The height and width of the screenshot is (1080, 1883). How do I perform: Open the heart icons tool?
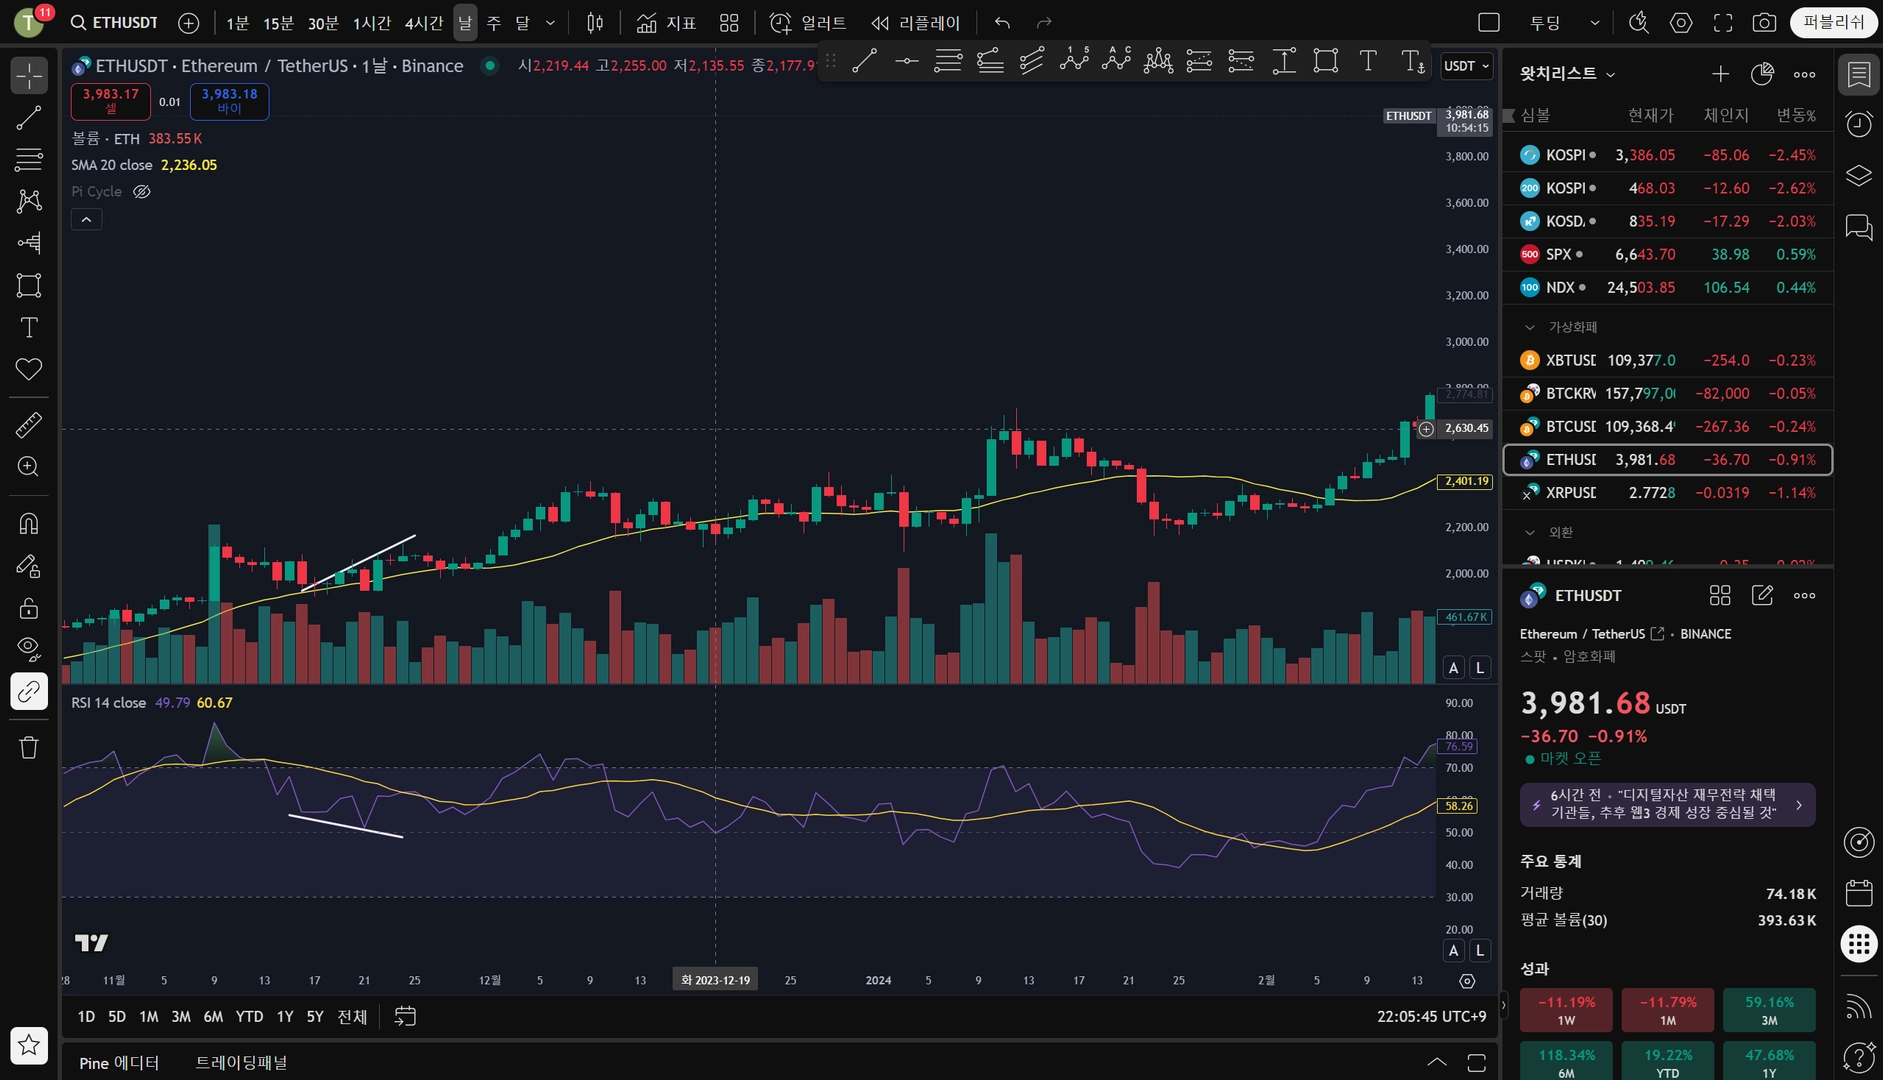[x=29, y=369]
